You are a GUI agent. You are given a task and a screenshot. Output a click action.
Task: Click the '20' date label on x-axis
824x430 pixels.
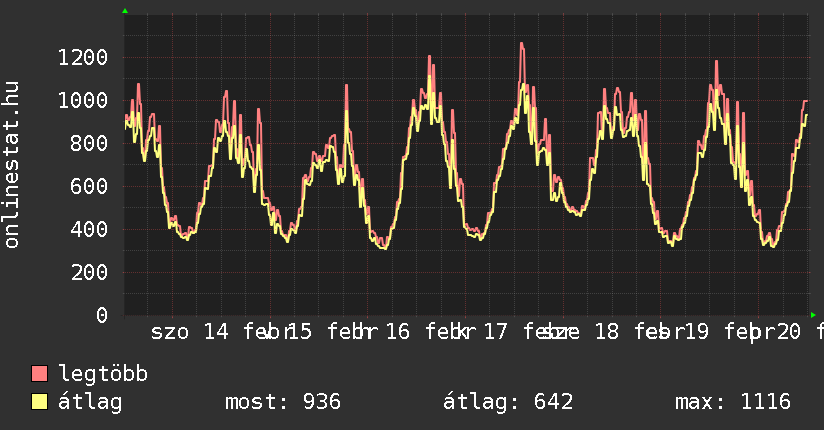789,331
